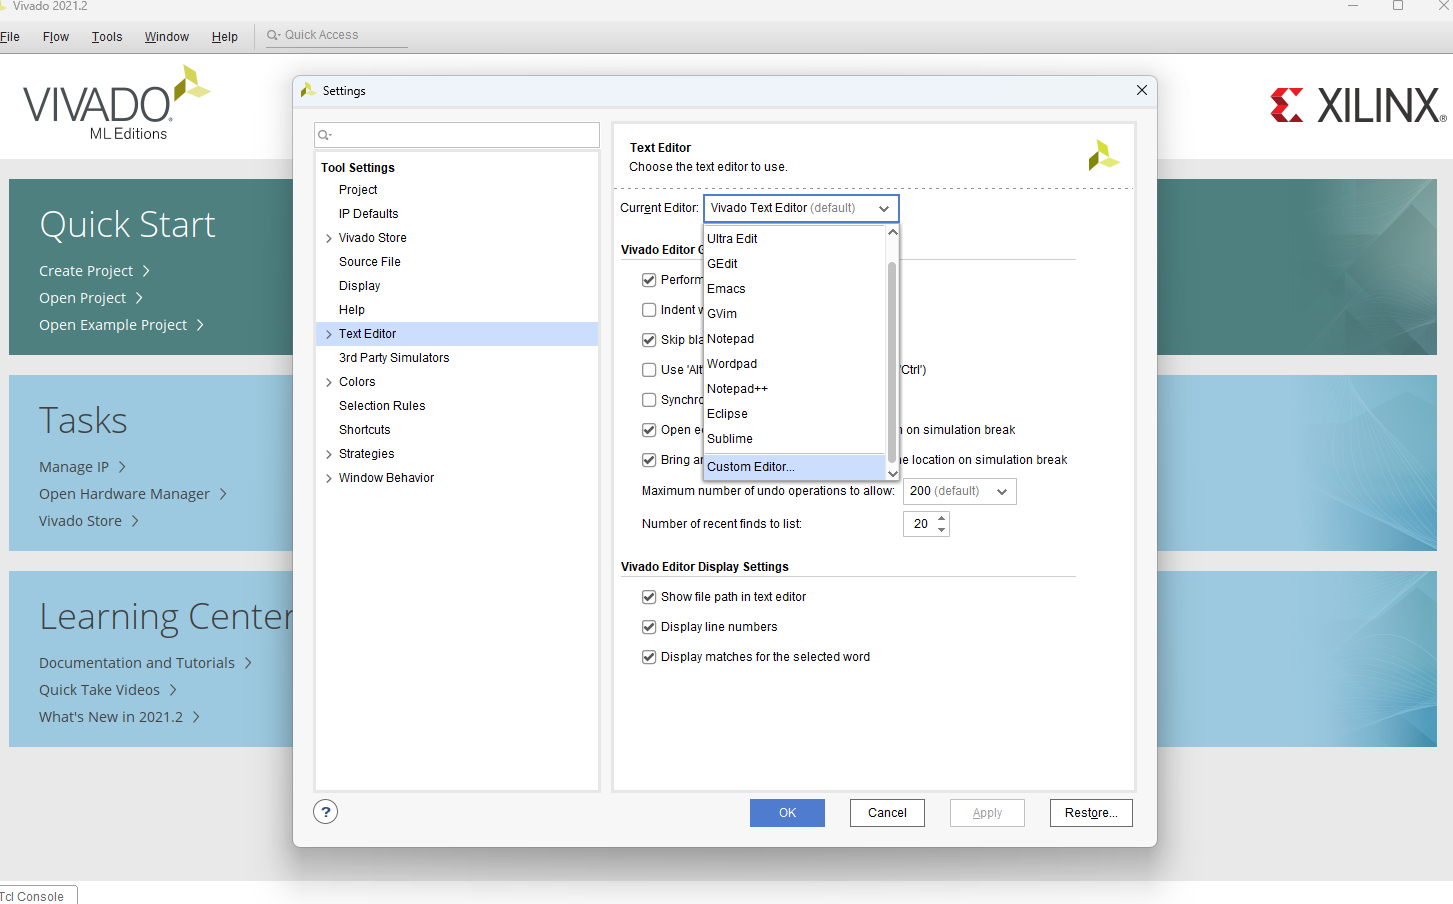1453x904 pixels.
Task: Select IP Defaults settings item
Action: click(x=368, y=214)
